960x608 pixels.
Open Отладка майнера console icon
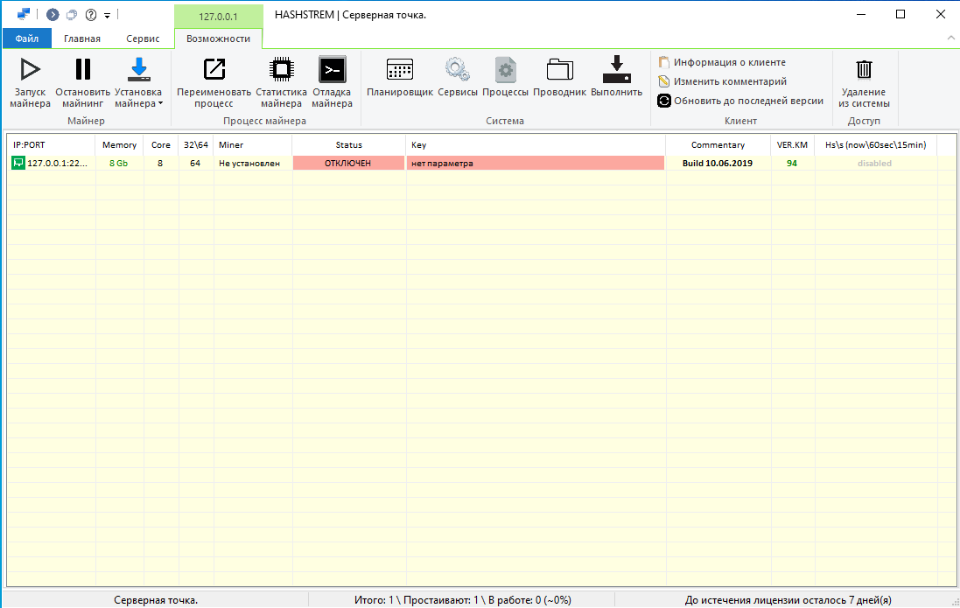pyautogui.click(x=332, y=69)
